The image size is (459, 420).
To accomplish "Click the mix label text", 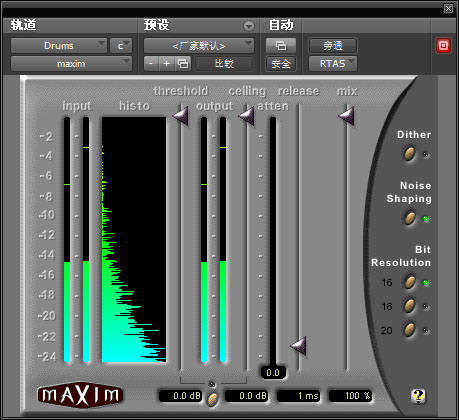I will click(347, 91).
